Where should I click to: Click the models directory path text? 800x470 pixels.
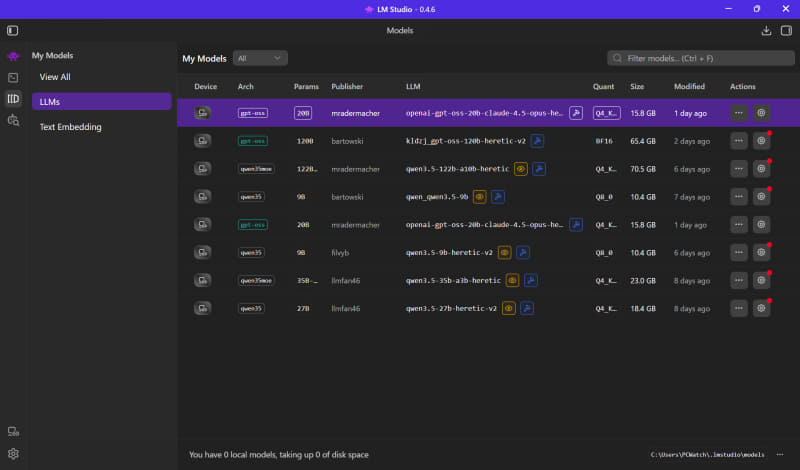point(707,455)
